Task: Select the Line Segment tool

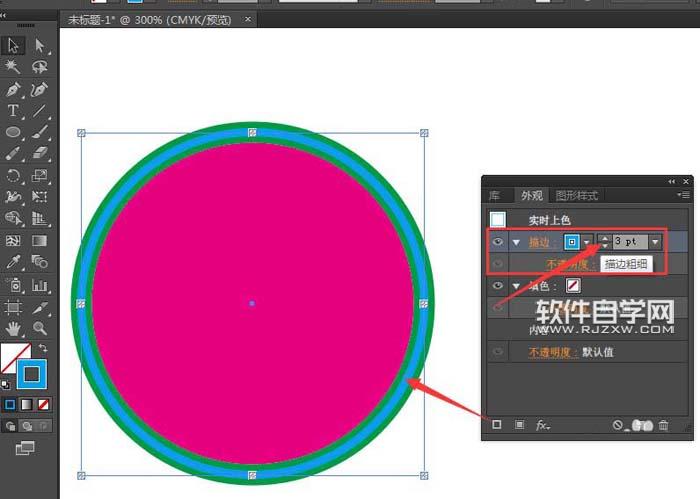Action: (x=40, y=110)
